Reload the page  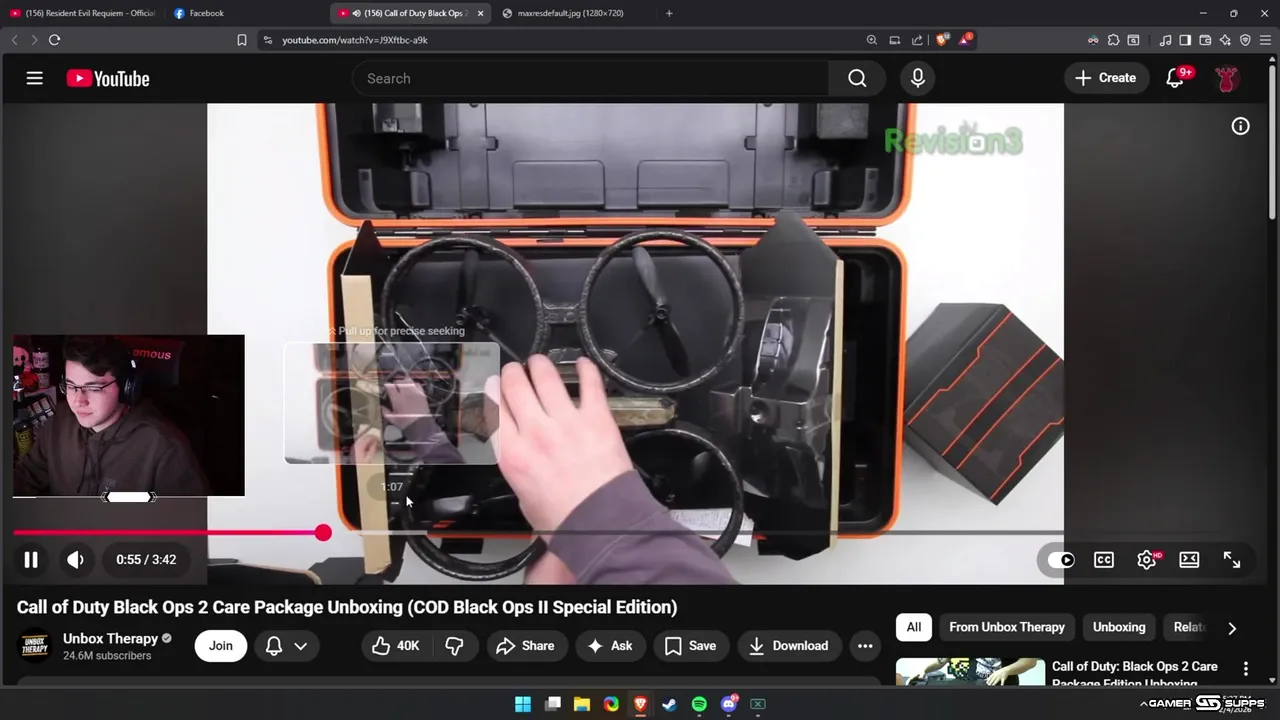[x=54, y=40]
